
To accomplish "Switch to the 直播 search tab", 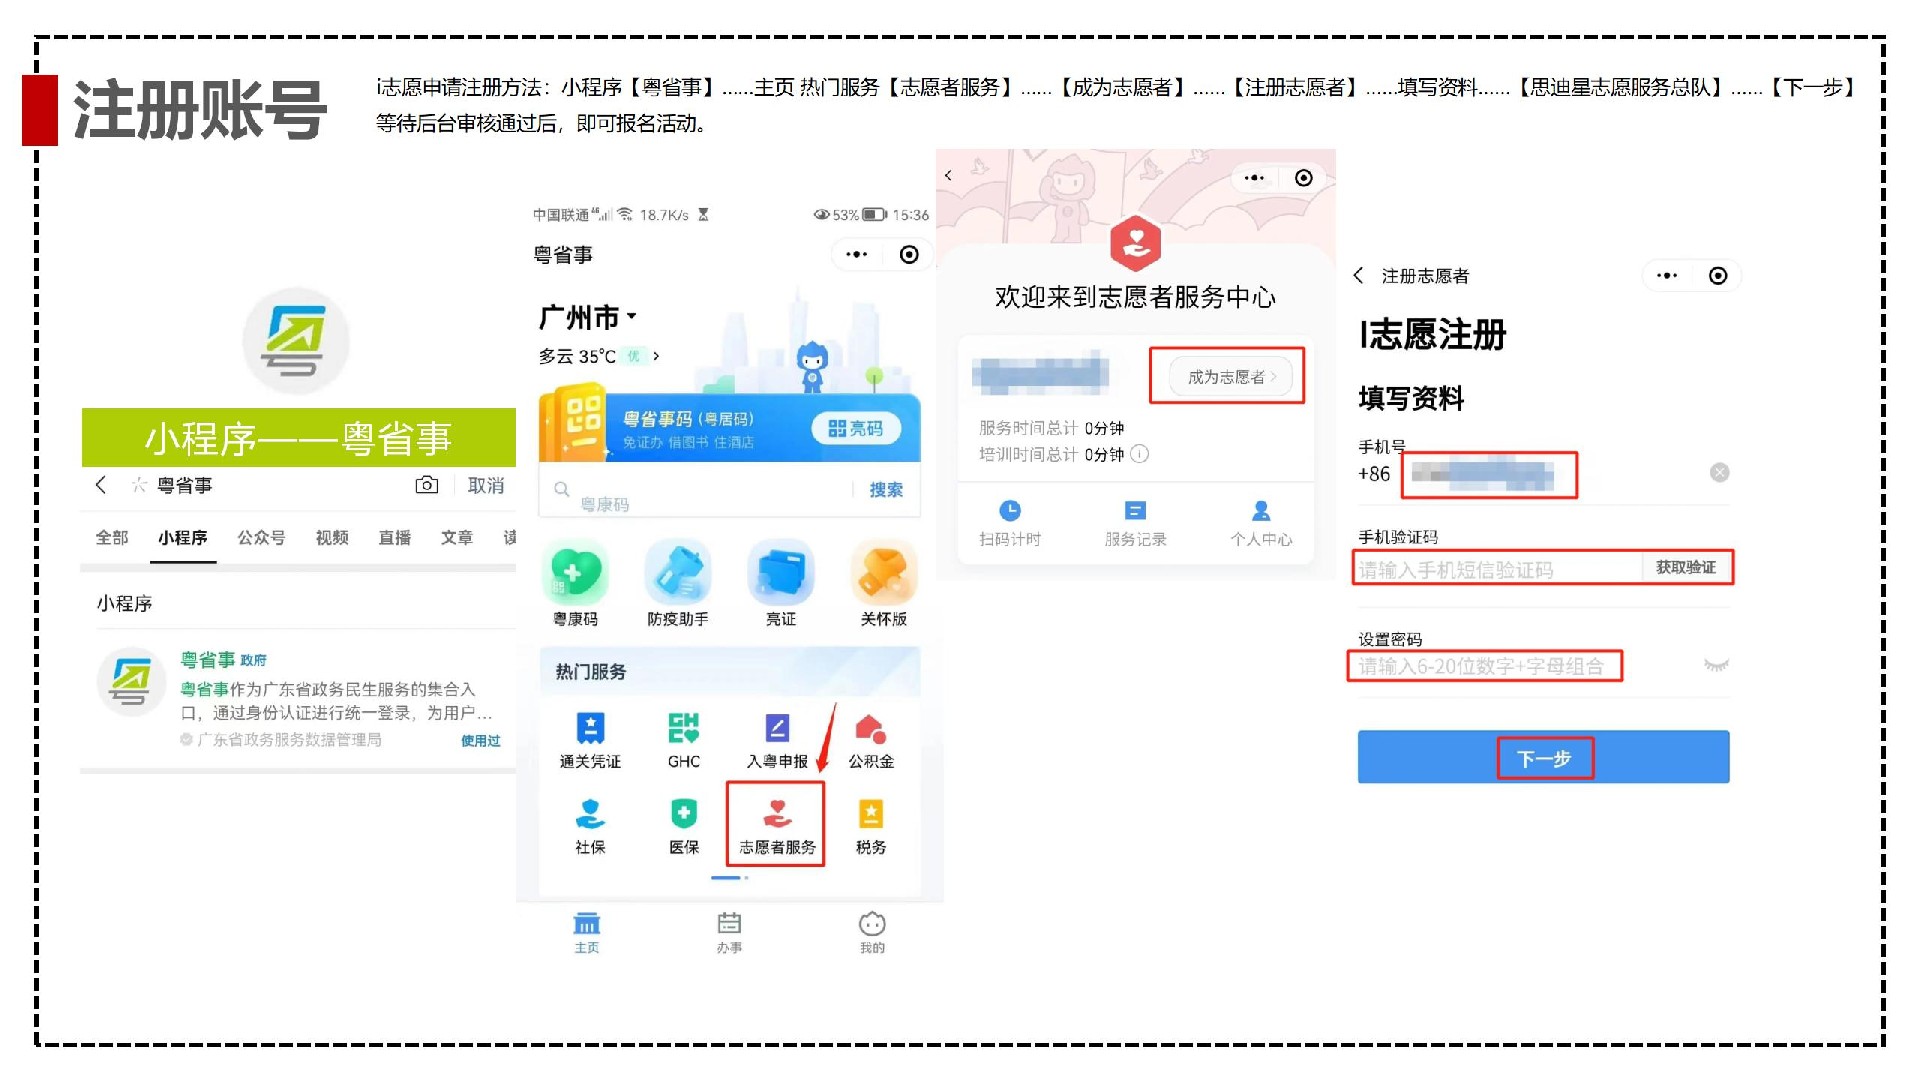I will (x=395, y=538).
